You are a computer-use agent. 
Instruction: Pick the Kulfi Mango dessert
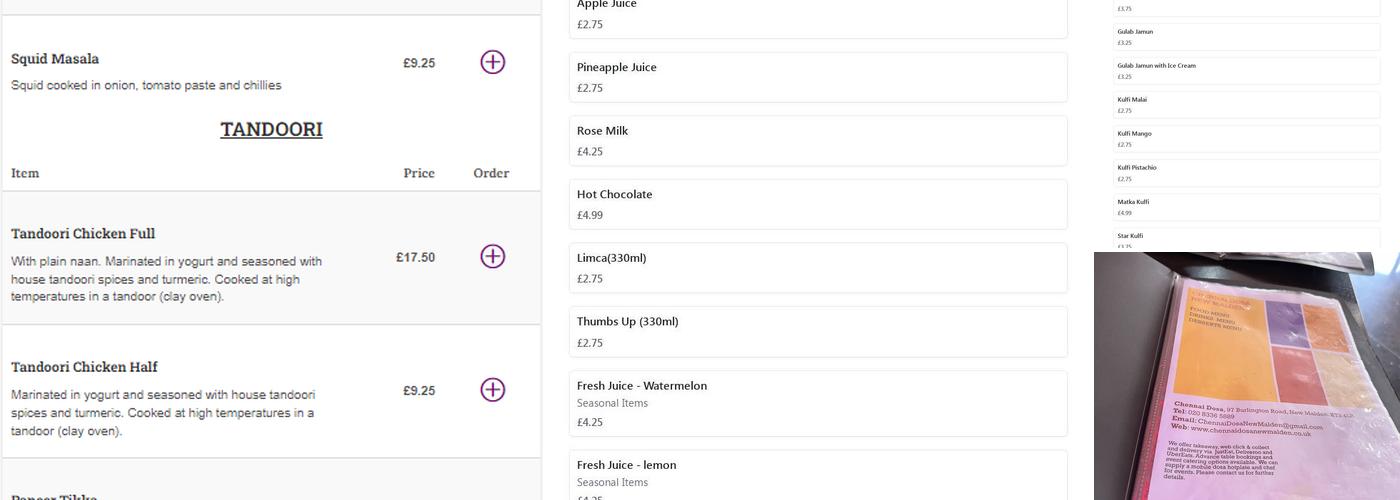1246,139
